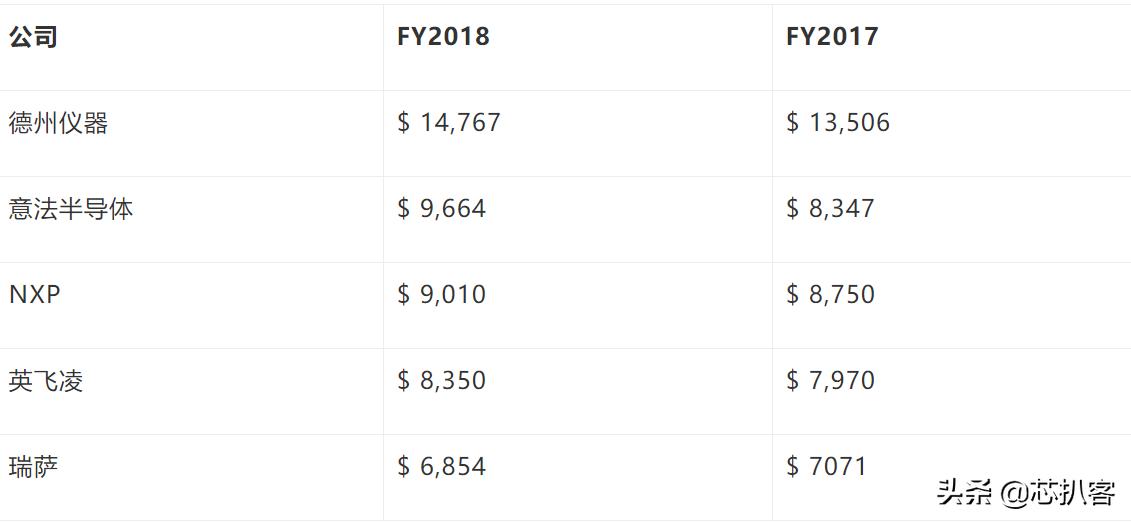The image size is (1131, 522).
Task: Click the $ 13,506 value cell
Action: coord(838,123)
